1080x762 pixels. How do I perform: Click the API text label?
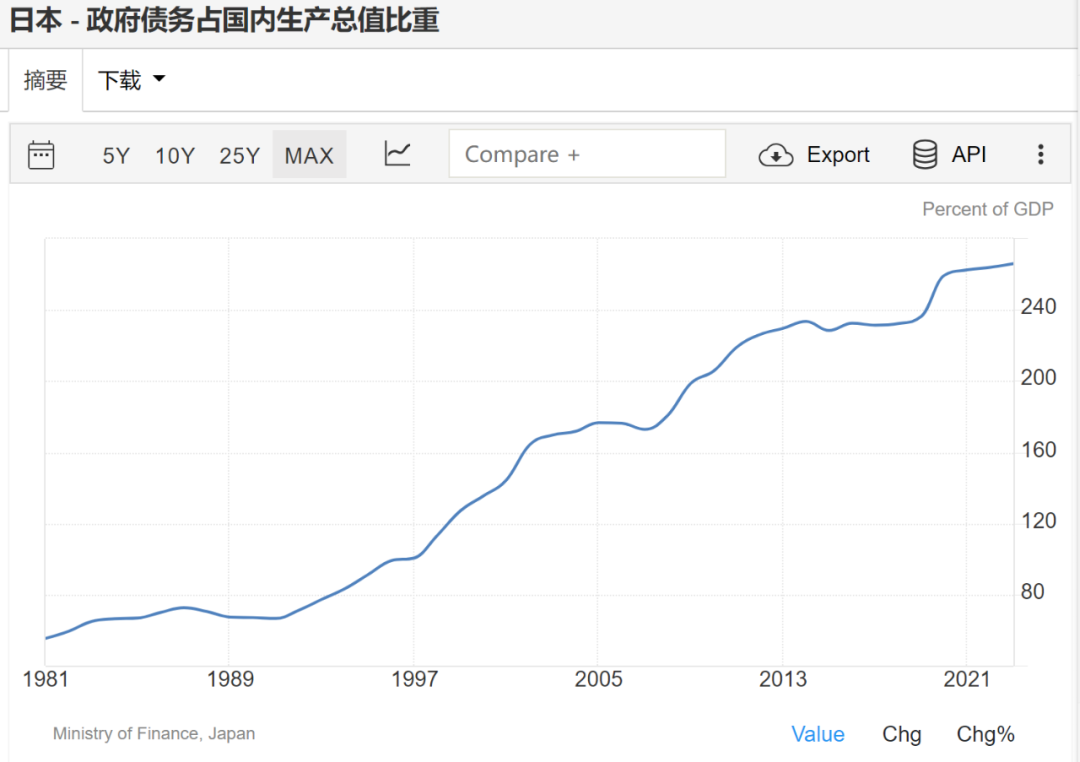pos(968,155)
